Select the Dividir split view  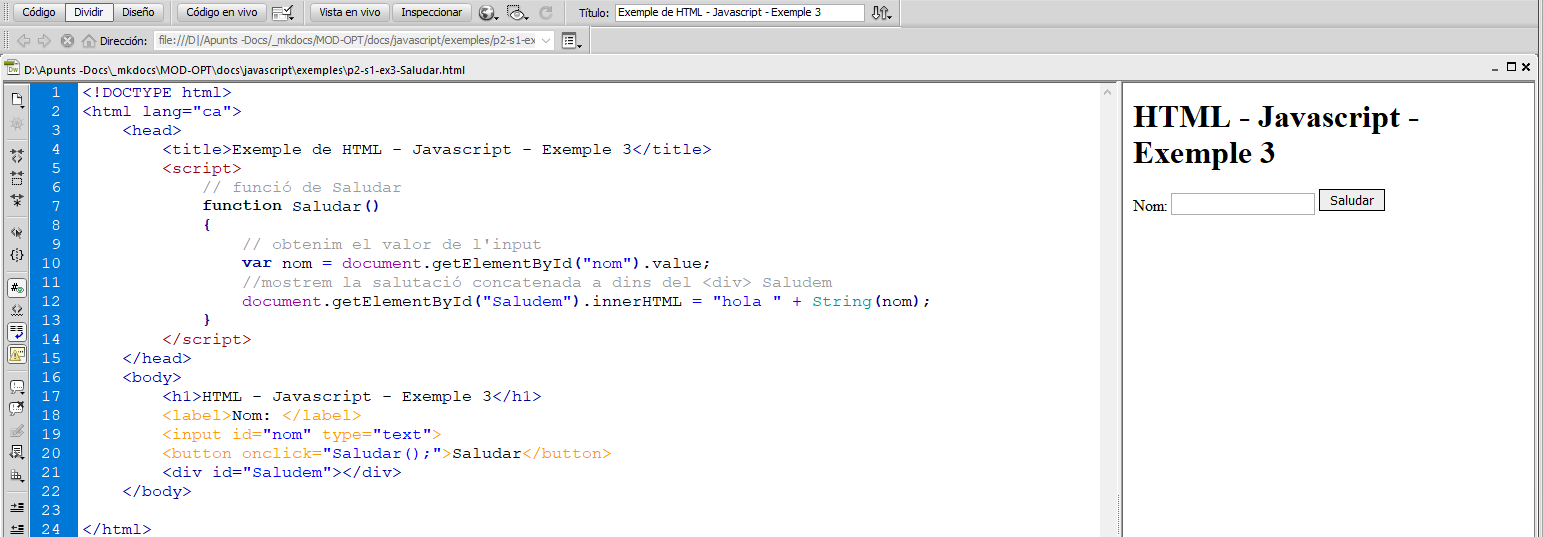pos(89,13)
